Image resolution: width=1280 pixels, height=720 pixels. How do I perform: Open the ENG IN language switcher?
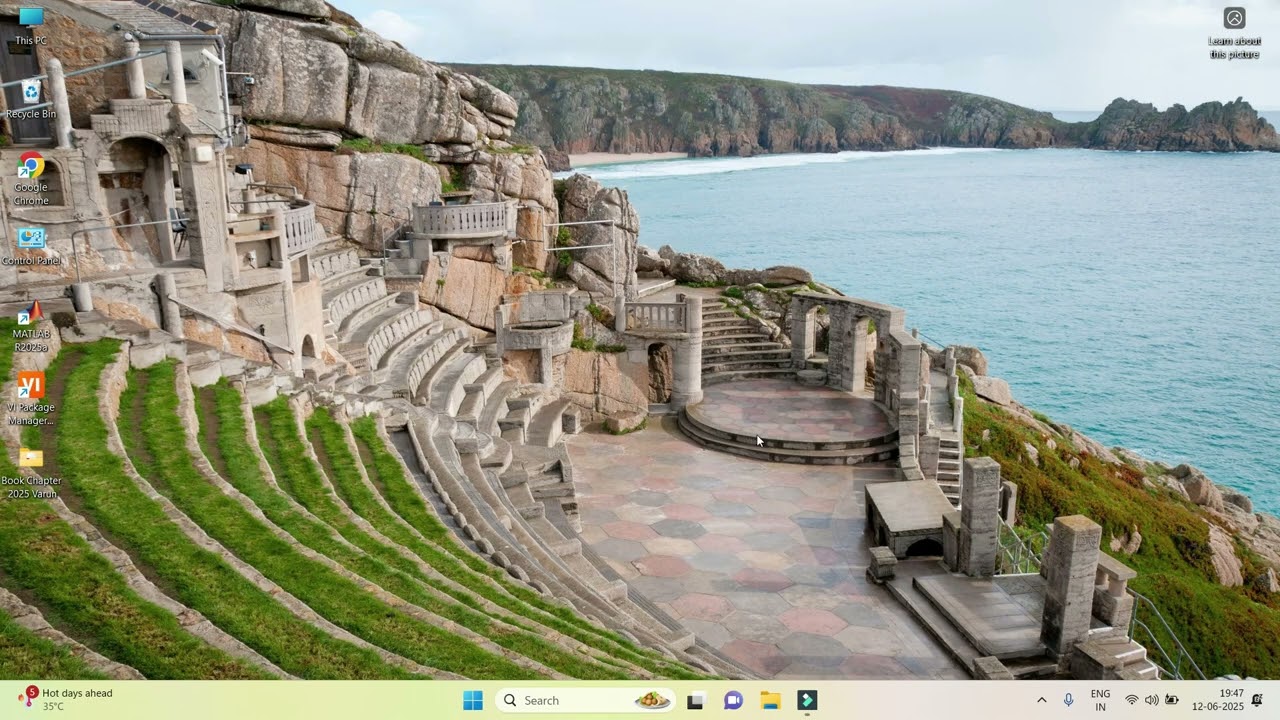[x=1100, y=700]
